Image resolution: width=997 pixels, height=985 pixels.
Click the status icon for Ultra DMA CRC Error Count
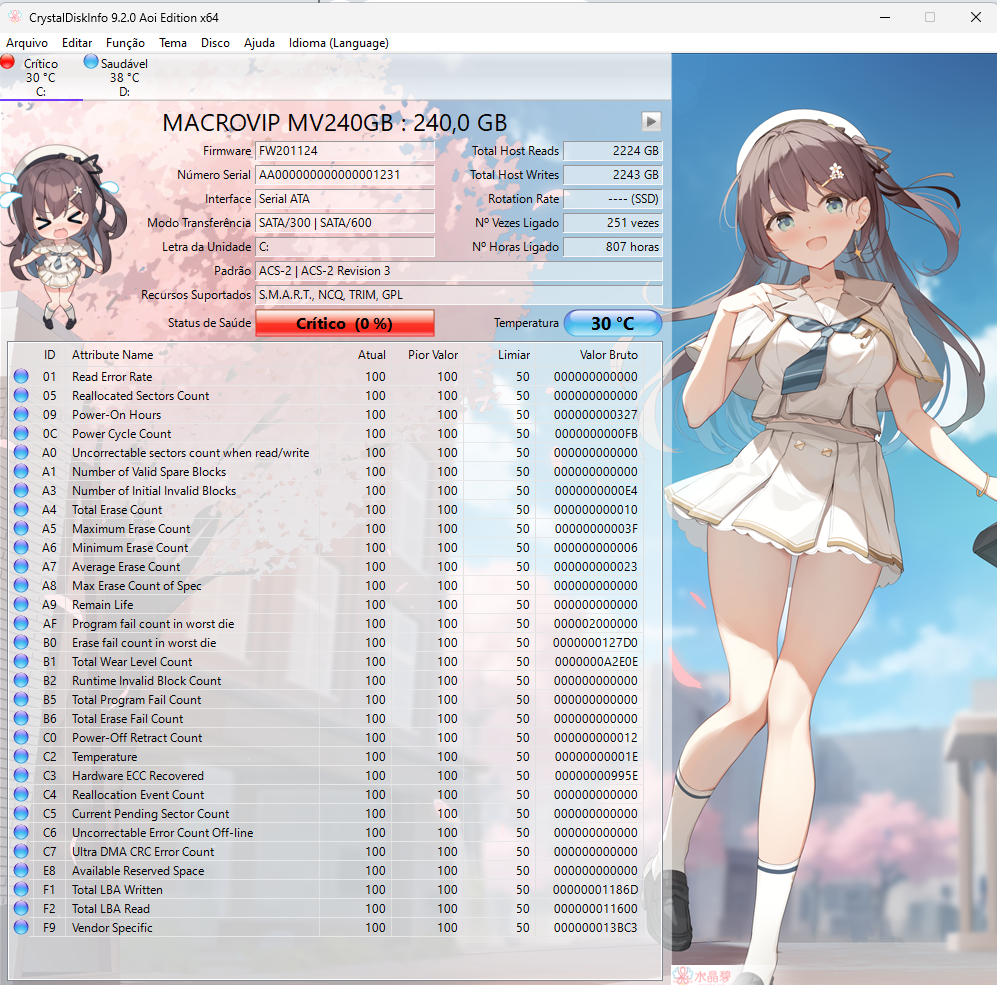click(x=21, y=851)
